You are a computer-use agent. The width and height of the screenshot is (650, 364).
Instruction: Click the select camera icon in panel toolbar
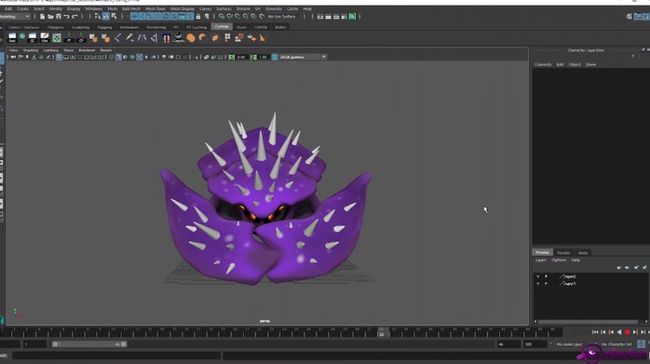pos(13,57)
